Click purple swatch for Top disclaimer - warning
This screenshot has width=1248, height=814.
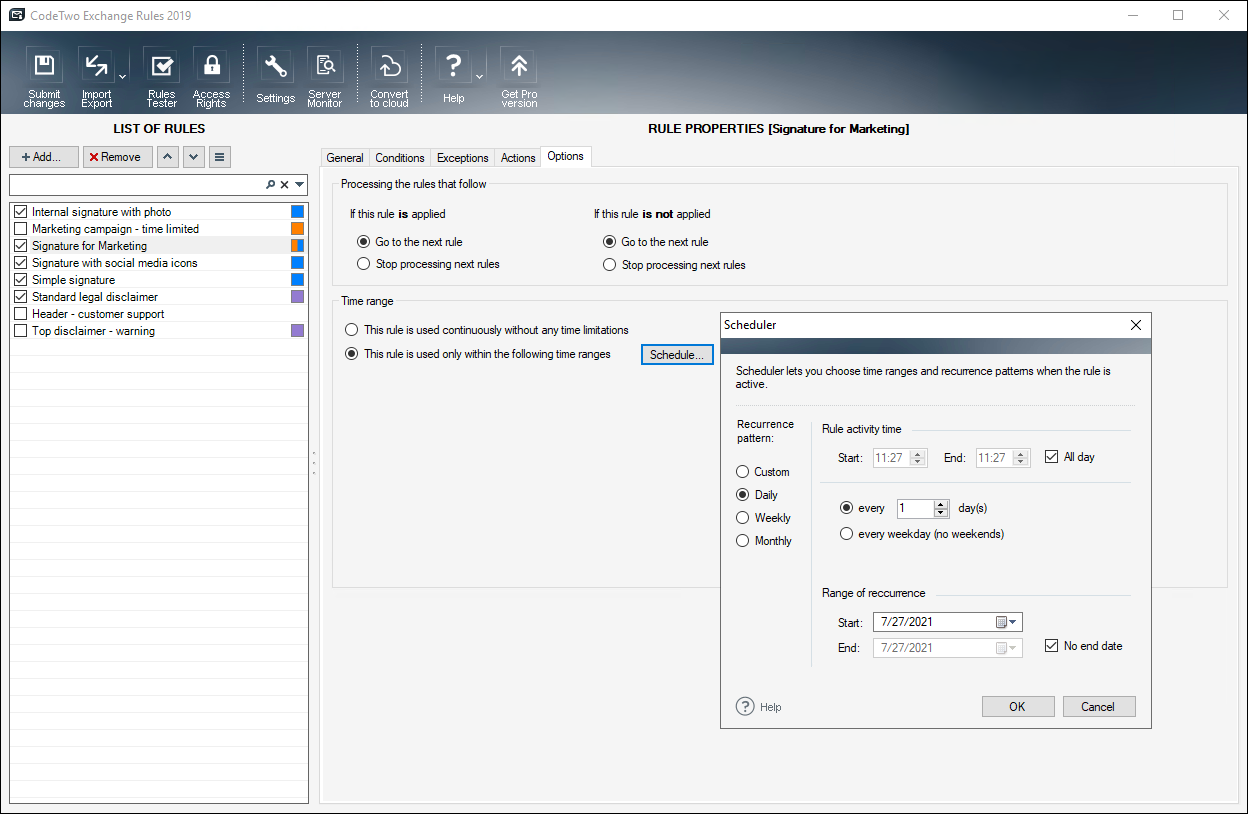point(297,331)
